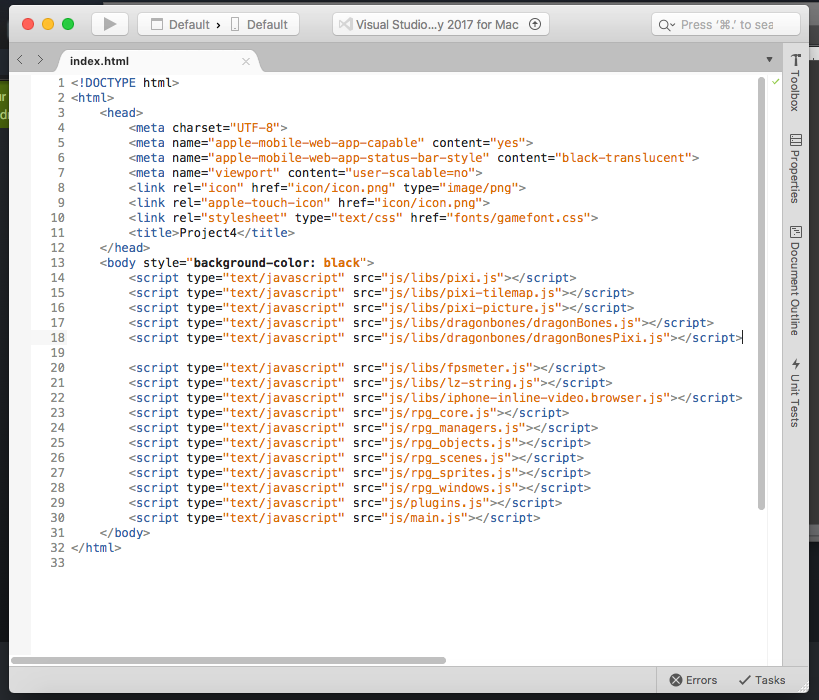Click line number 1 in gutter
Image resolution: width=819 pixels, height=700 pixels.
click(x=61, y=83)
